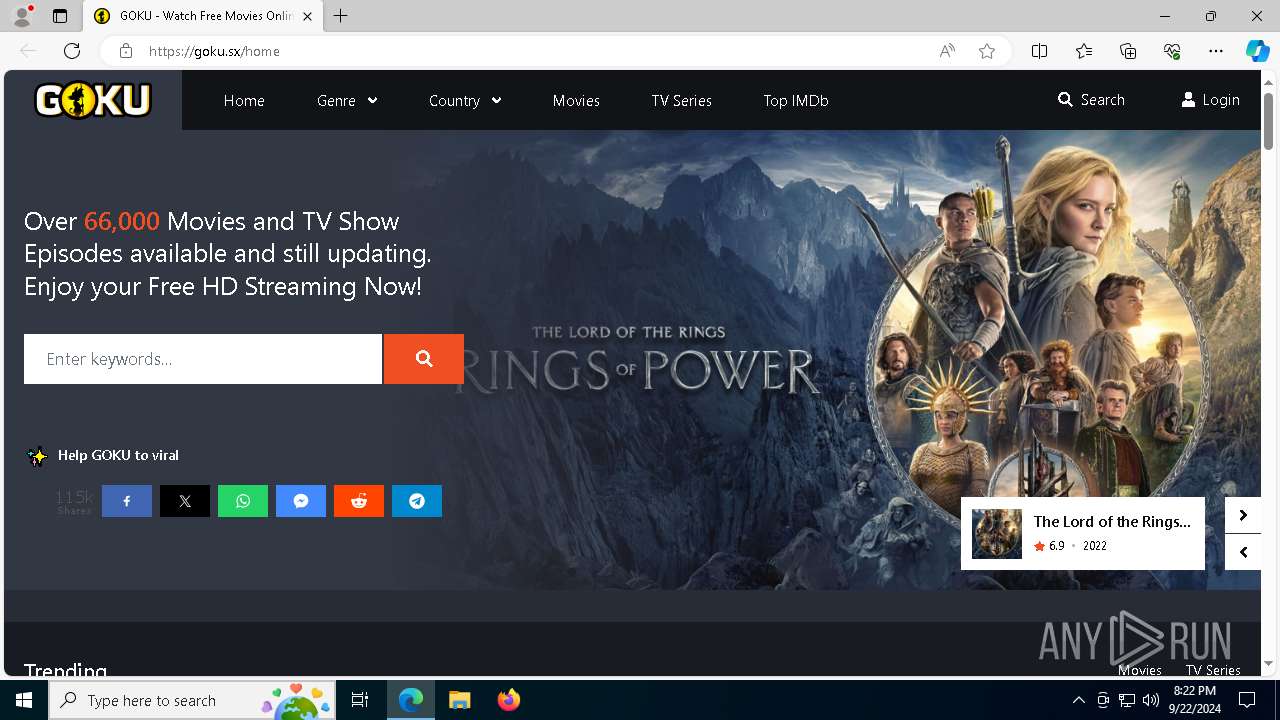The width and height of the screenshot is (1280, 720).
Task: Open Task View on taskbar
Action: coord(360,700)
